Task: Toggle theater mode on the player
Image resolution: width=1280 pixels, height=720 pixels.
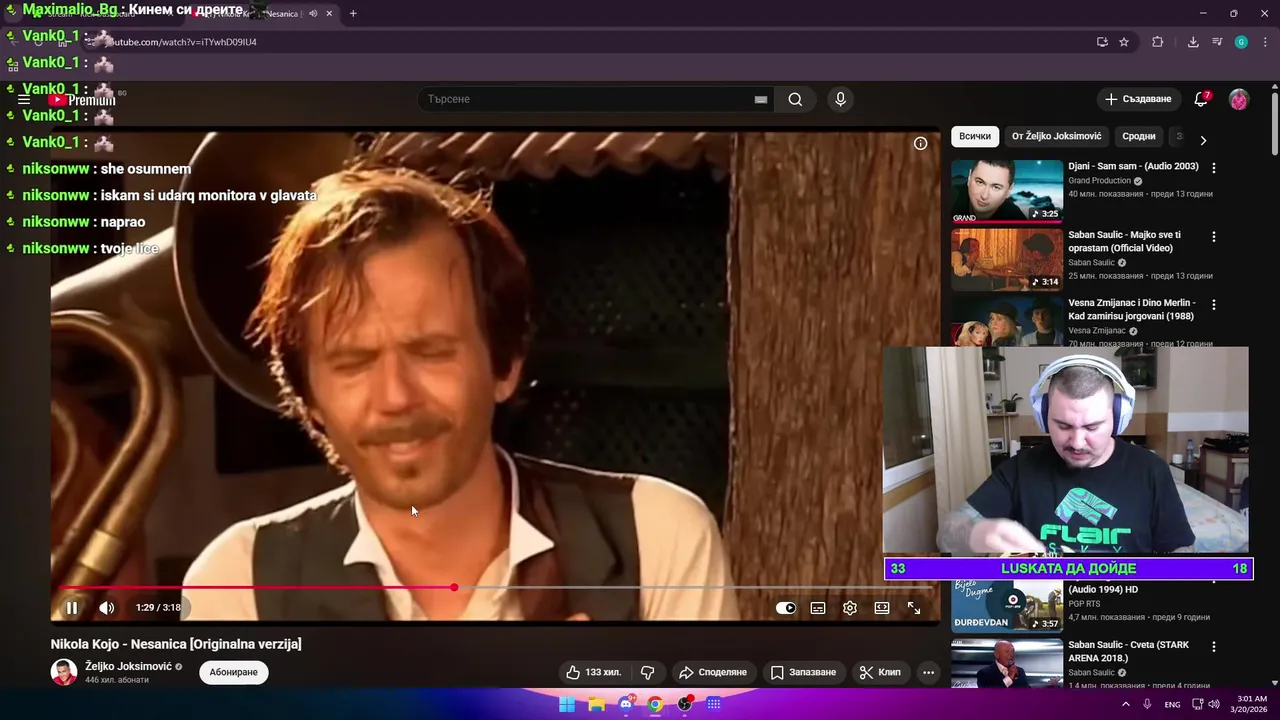Action: coord(882,607)
